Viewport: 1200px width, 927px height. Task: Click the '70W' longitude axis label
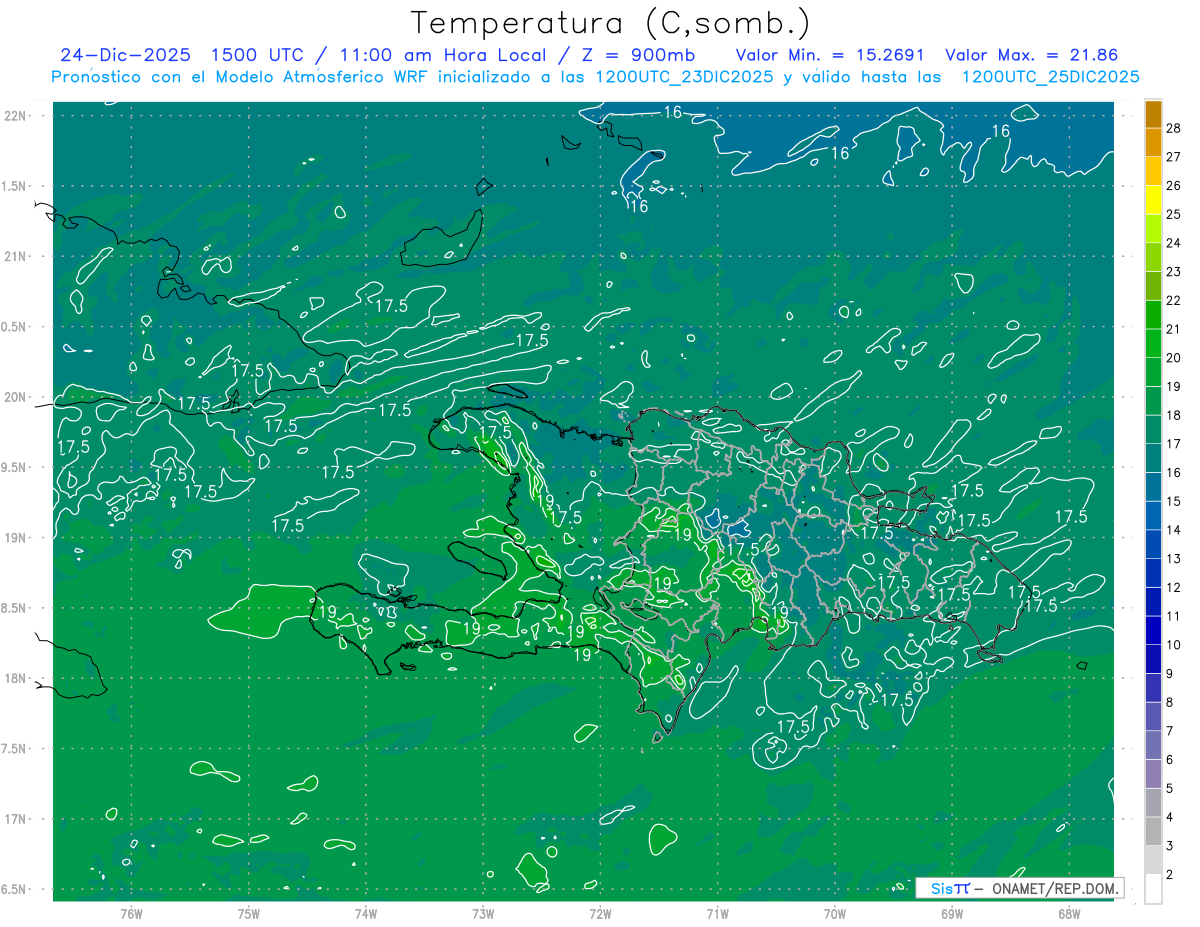tap(835, 913)
